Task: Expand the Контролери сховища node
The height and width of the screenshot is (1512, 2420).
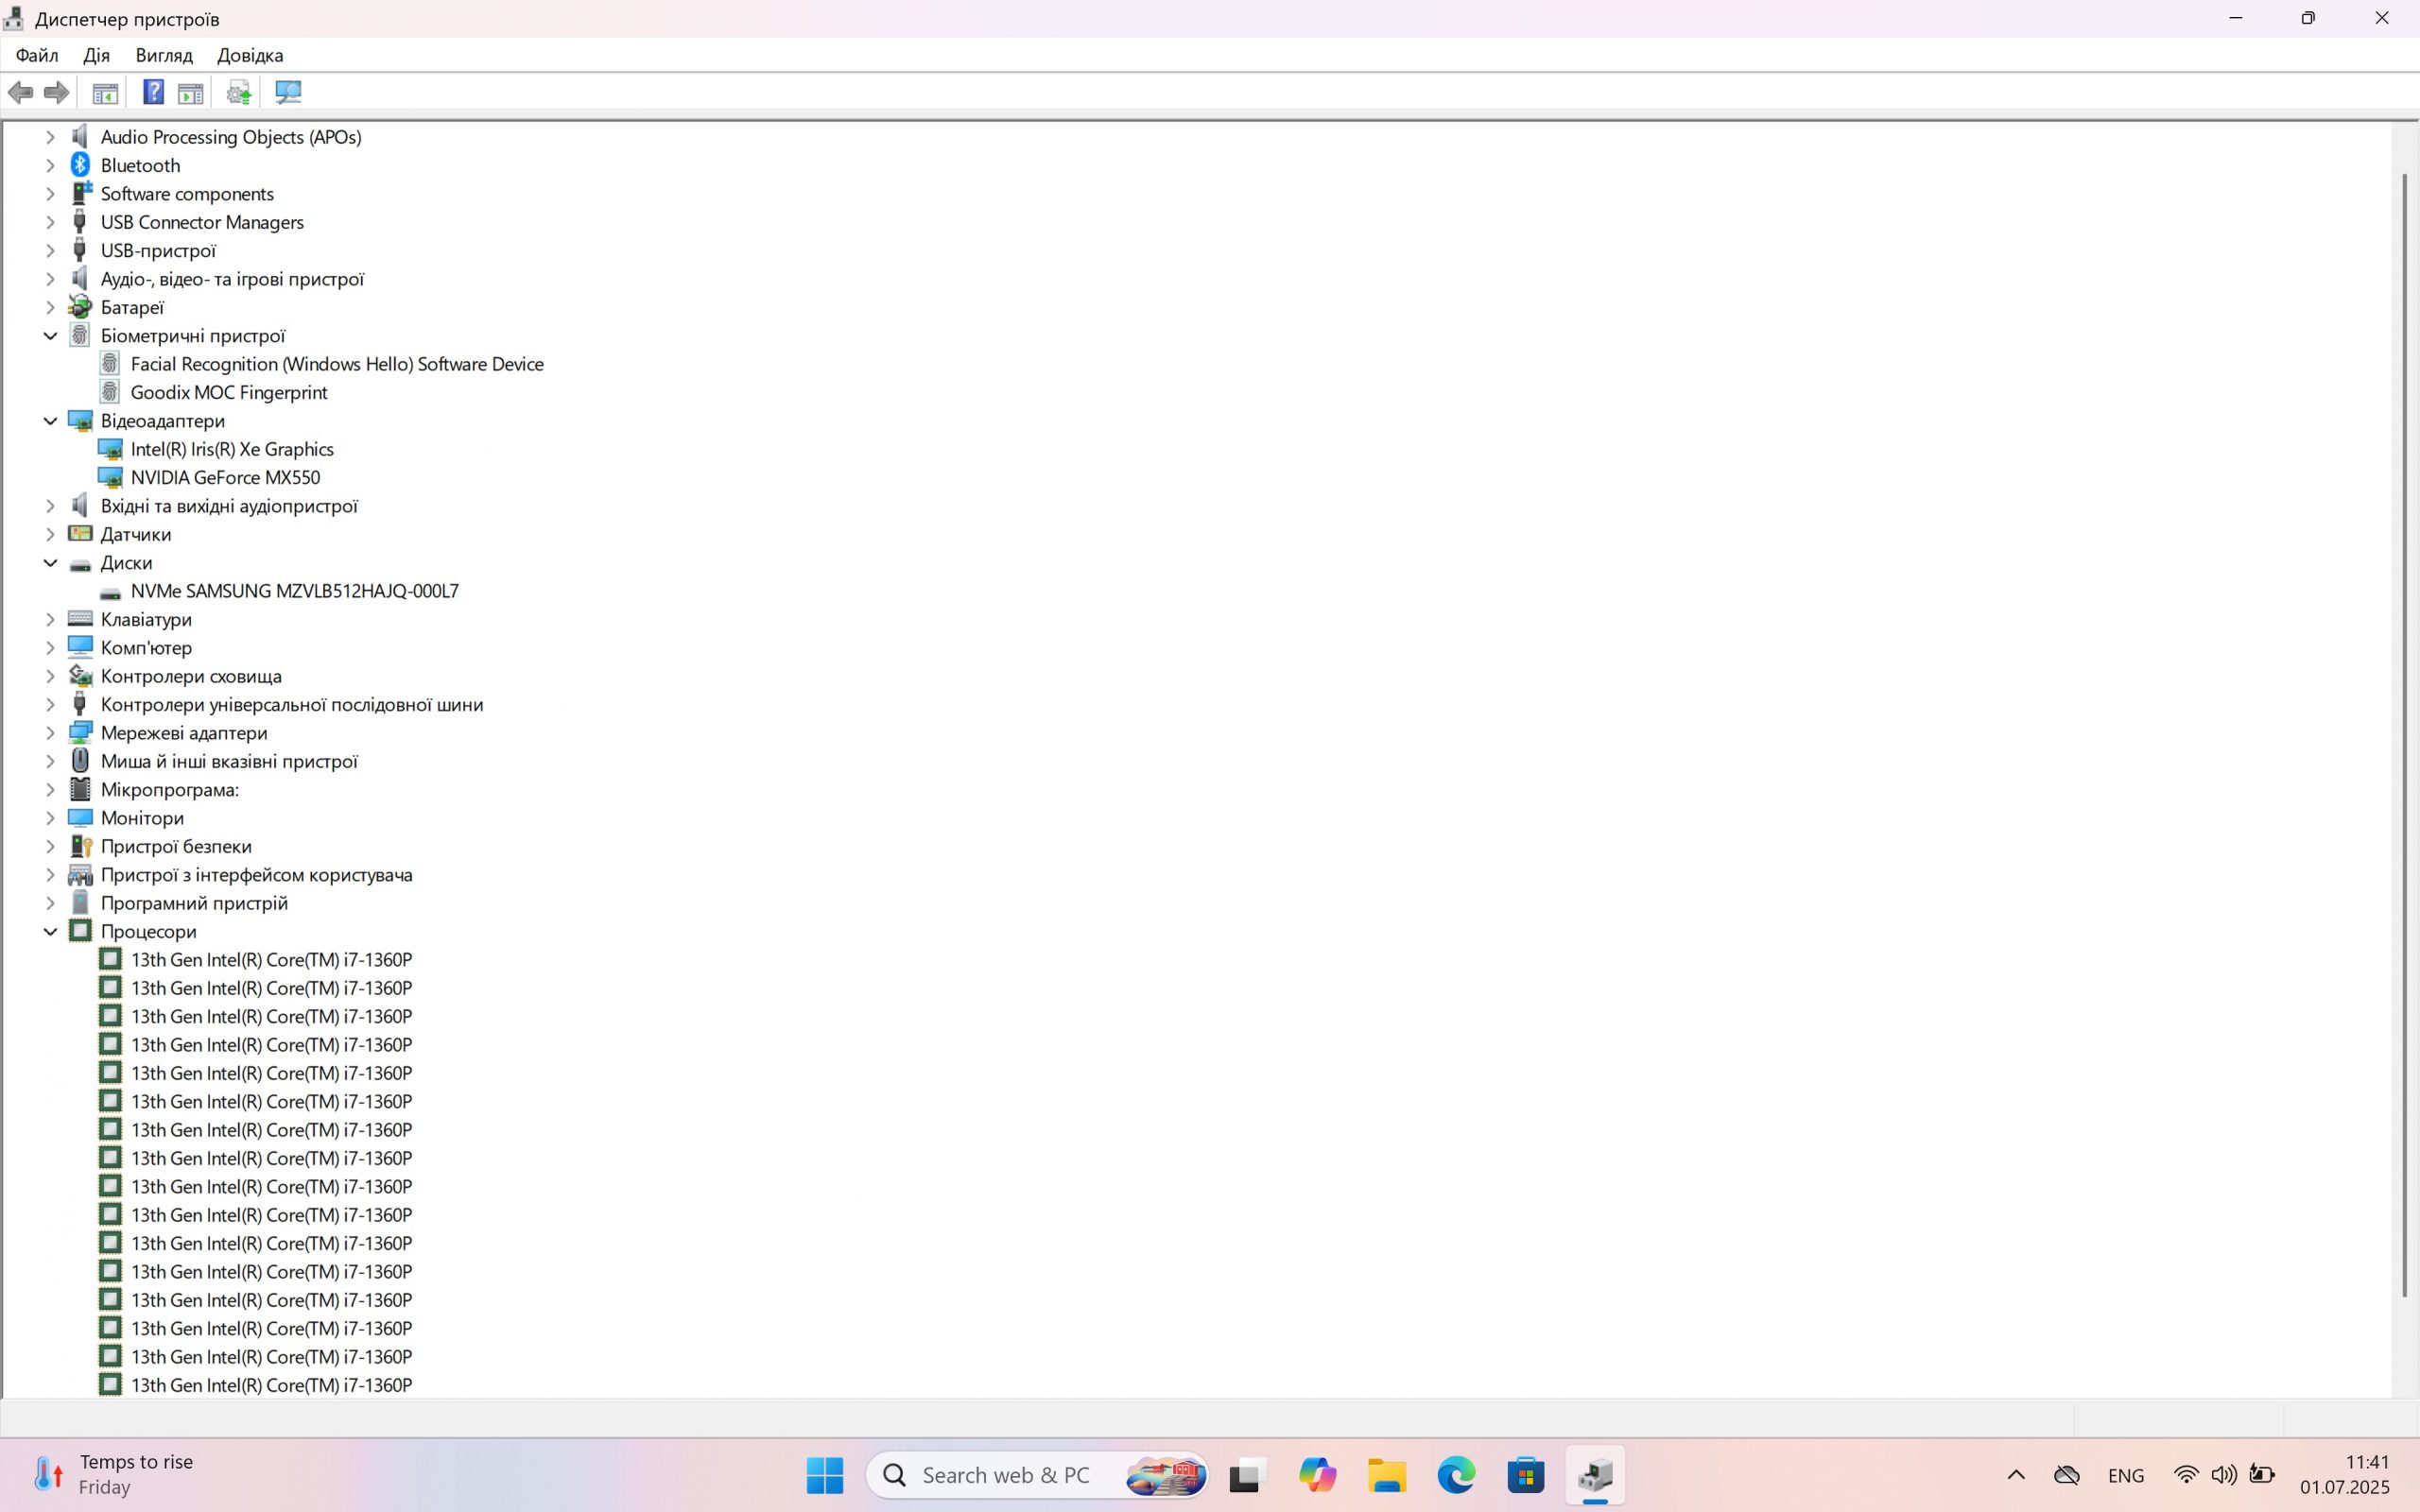Action: 50,676
